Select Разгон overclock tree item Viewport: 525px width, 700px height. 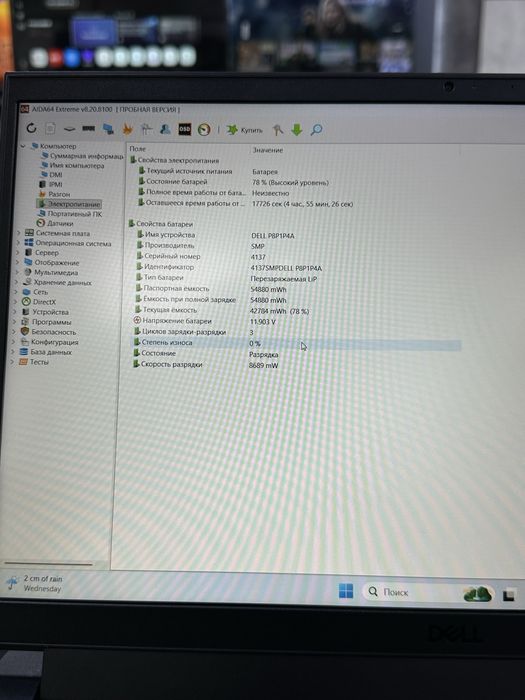(54, 194)
